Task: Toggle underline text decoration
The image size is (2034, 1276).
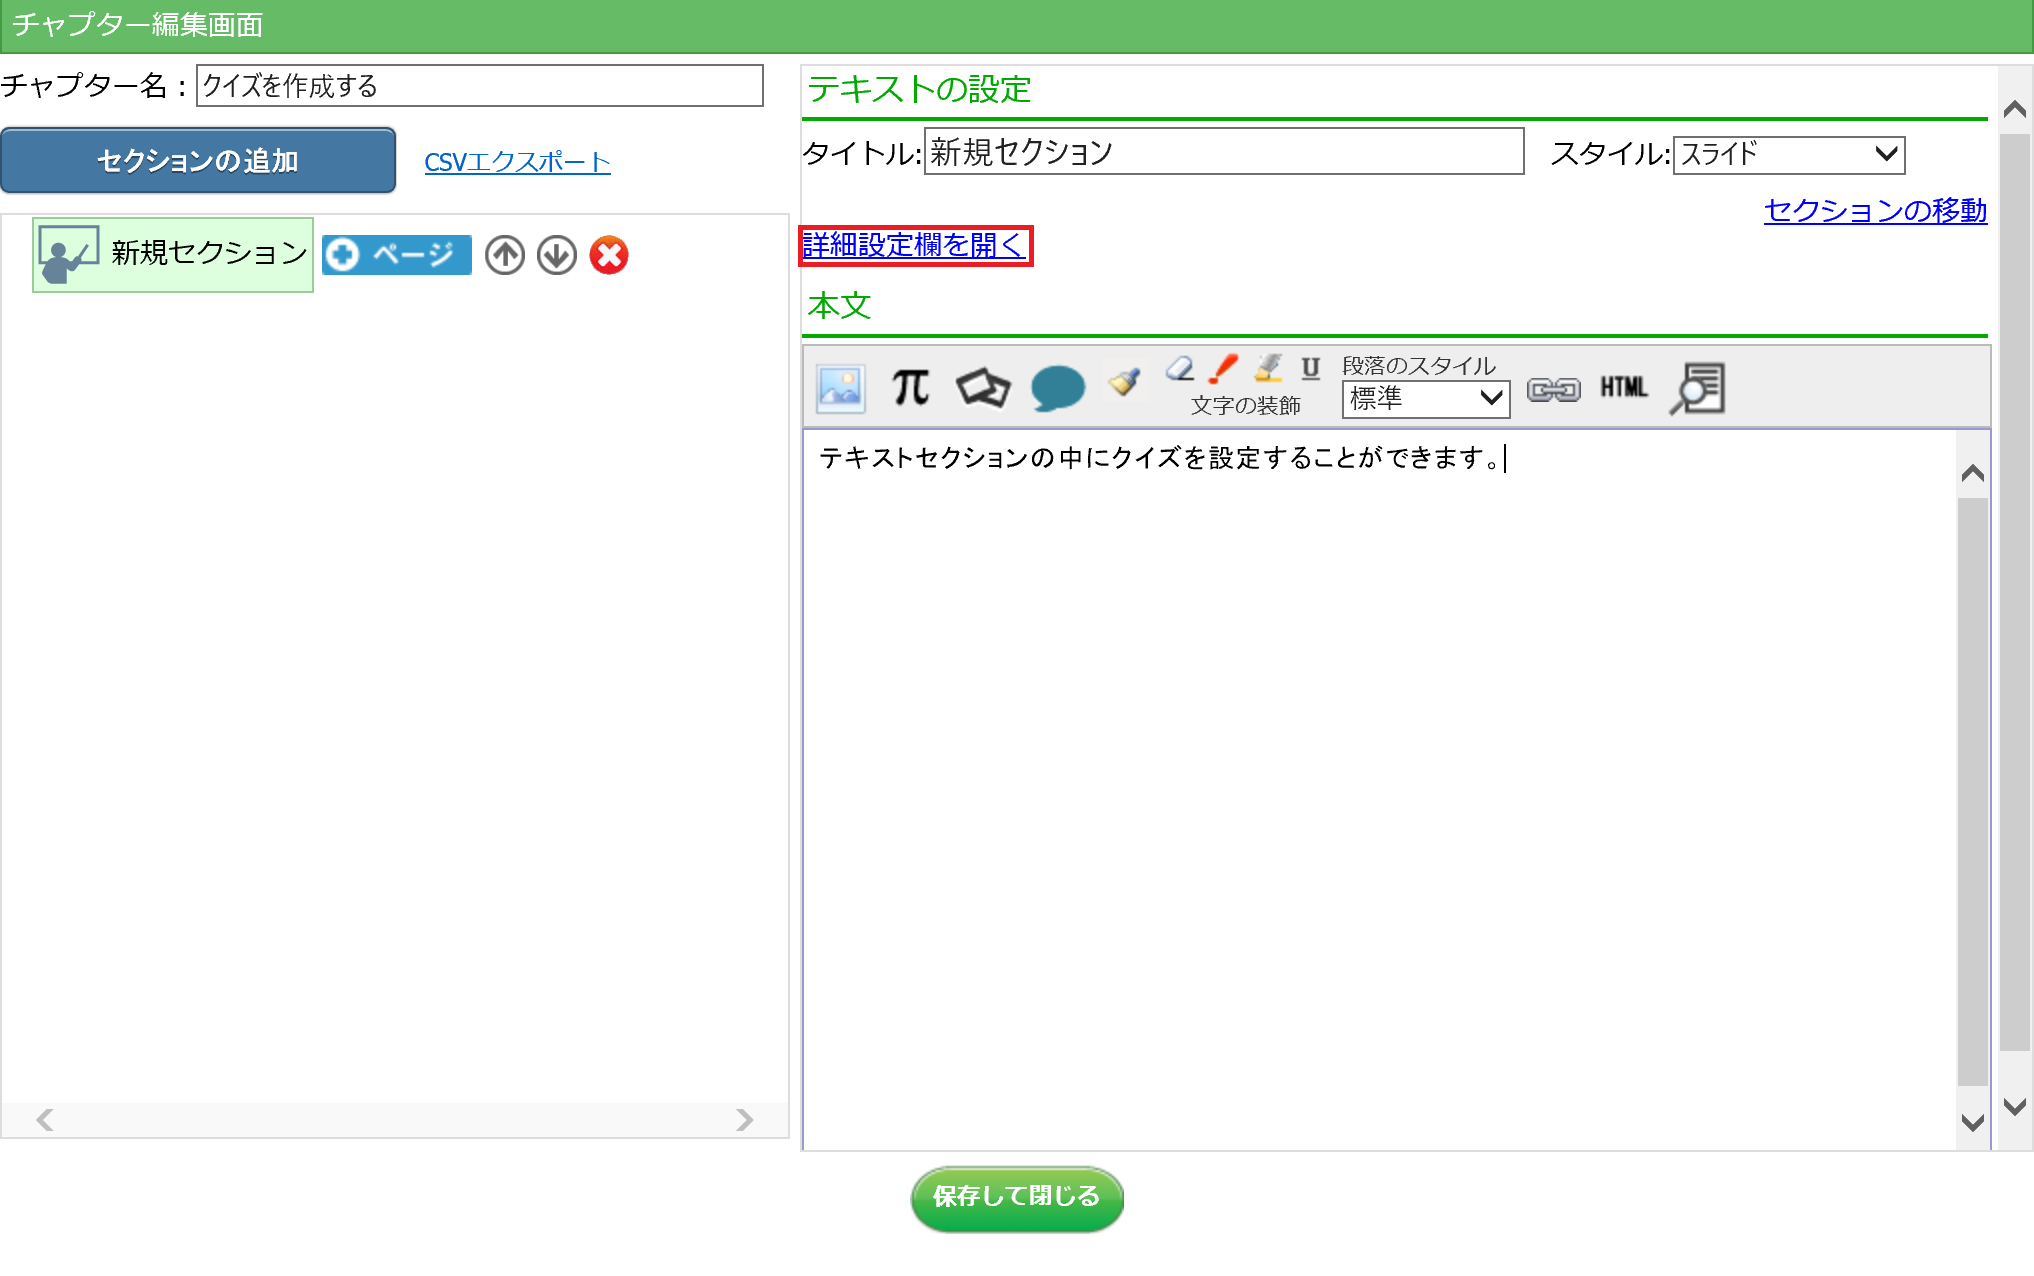Action: coord(1310,369)
